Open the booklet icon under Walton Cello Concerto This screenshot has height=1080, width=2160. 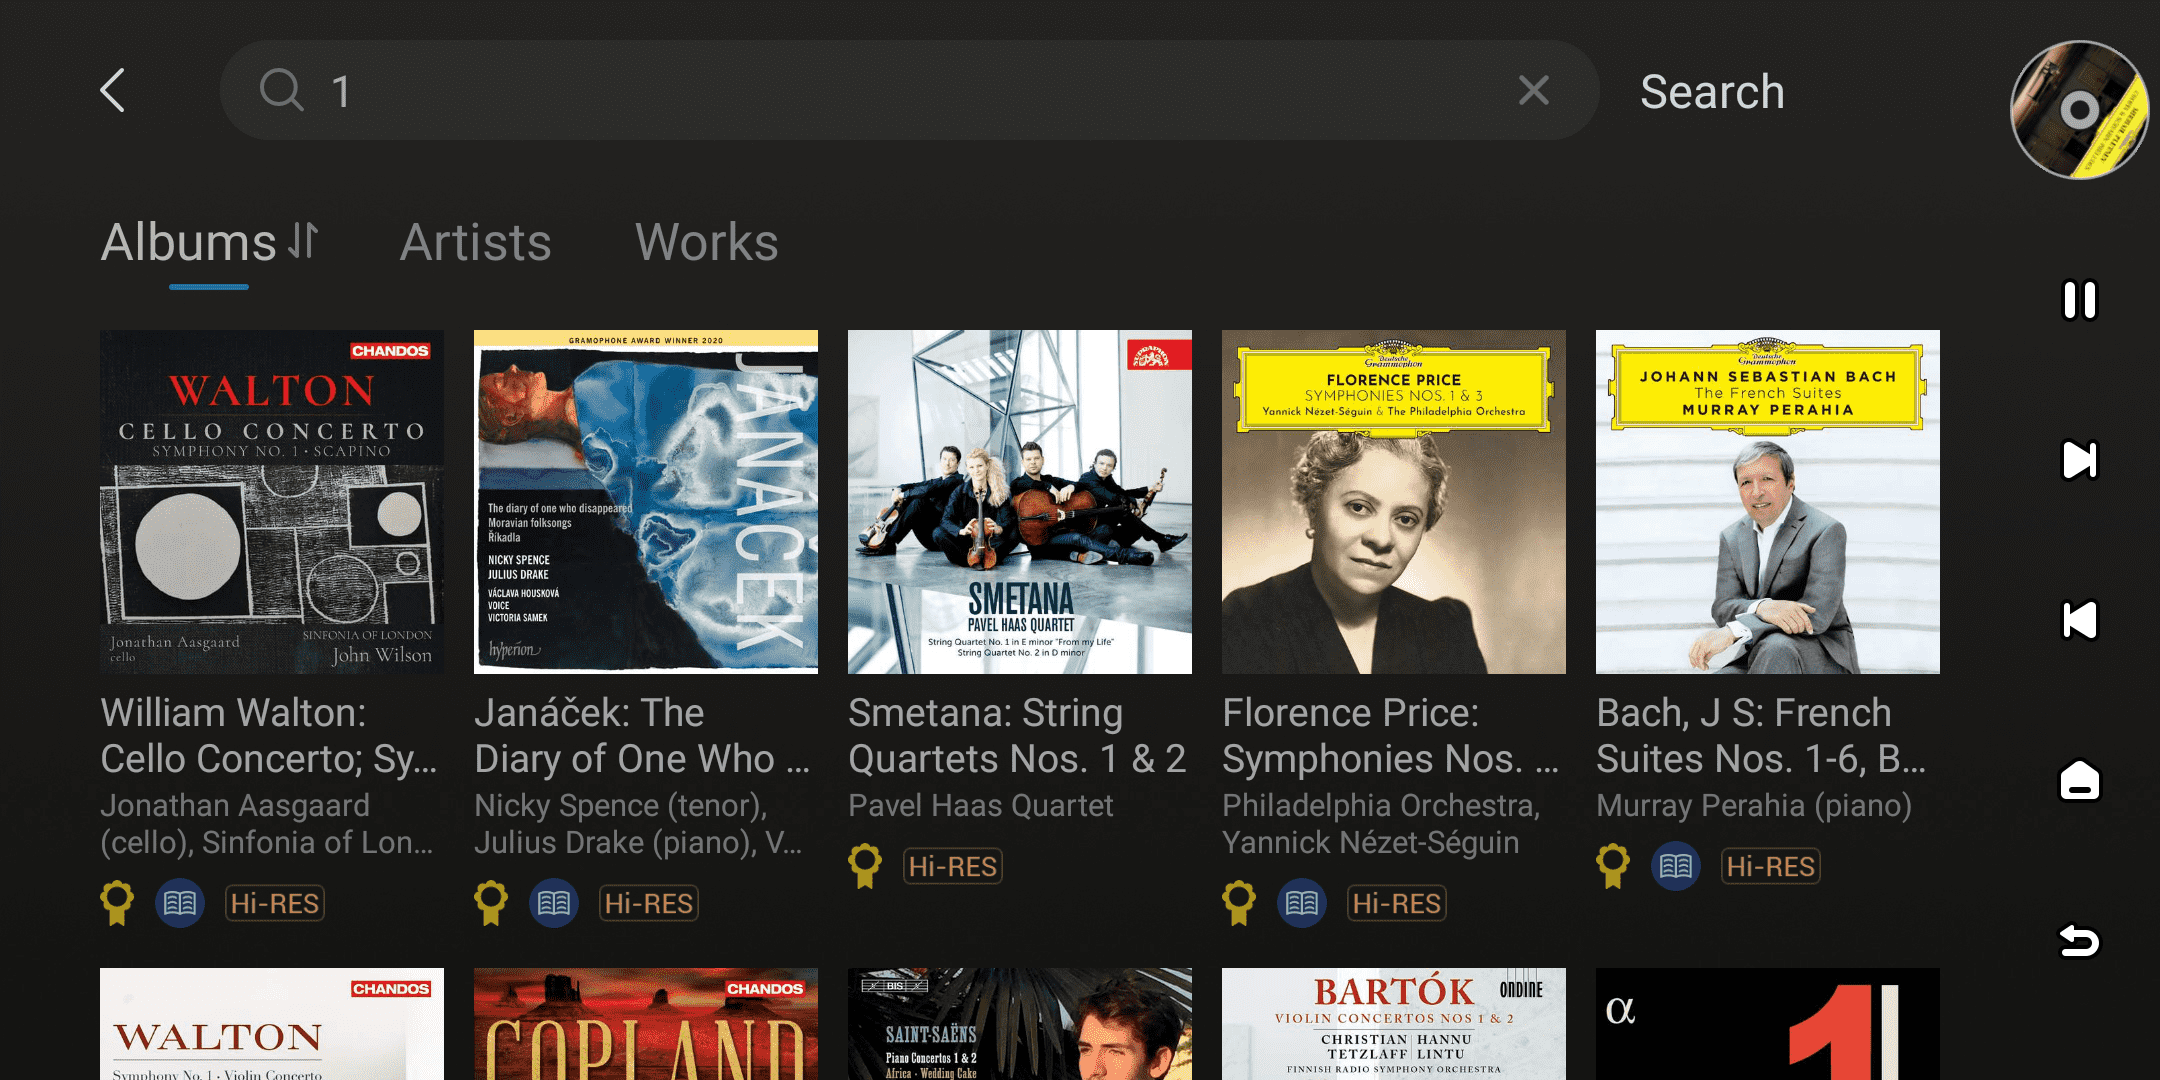coord(180,904)
